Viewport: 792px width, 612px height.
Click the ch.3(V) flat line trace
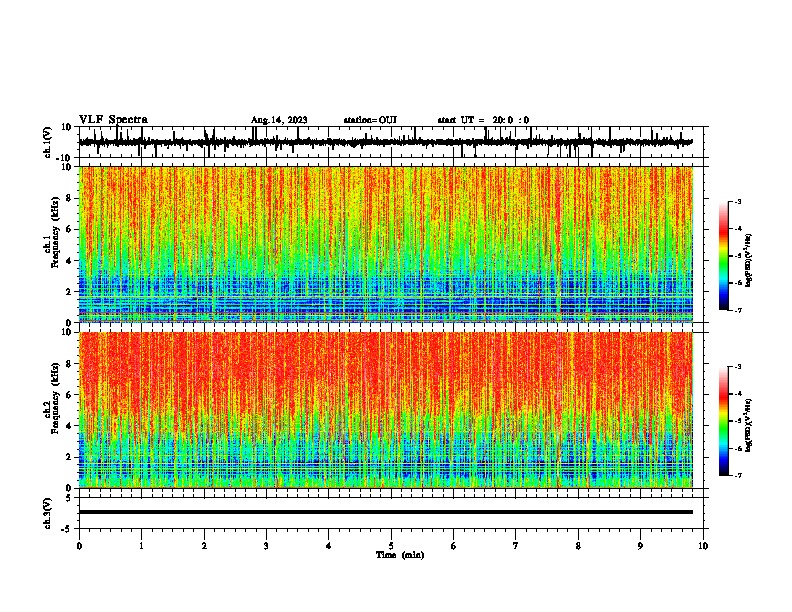tap(386, 512)
